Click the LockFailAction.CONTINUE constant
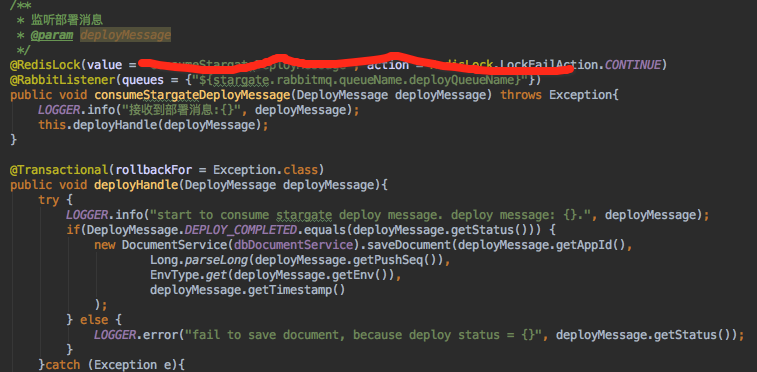This screenshot has height=372, width=757. pyautogui.click(x=580, y=65)
